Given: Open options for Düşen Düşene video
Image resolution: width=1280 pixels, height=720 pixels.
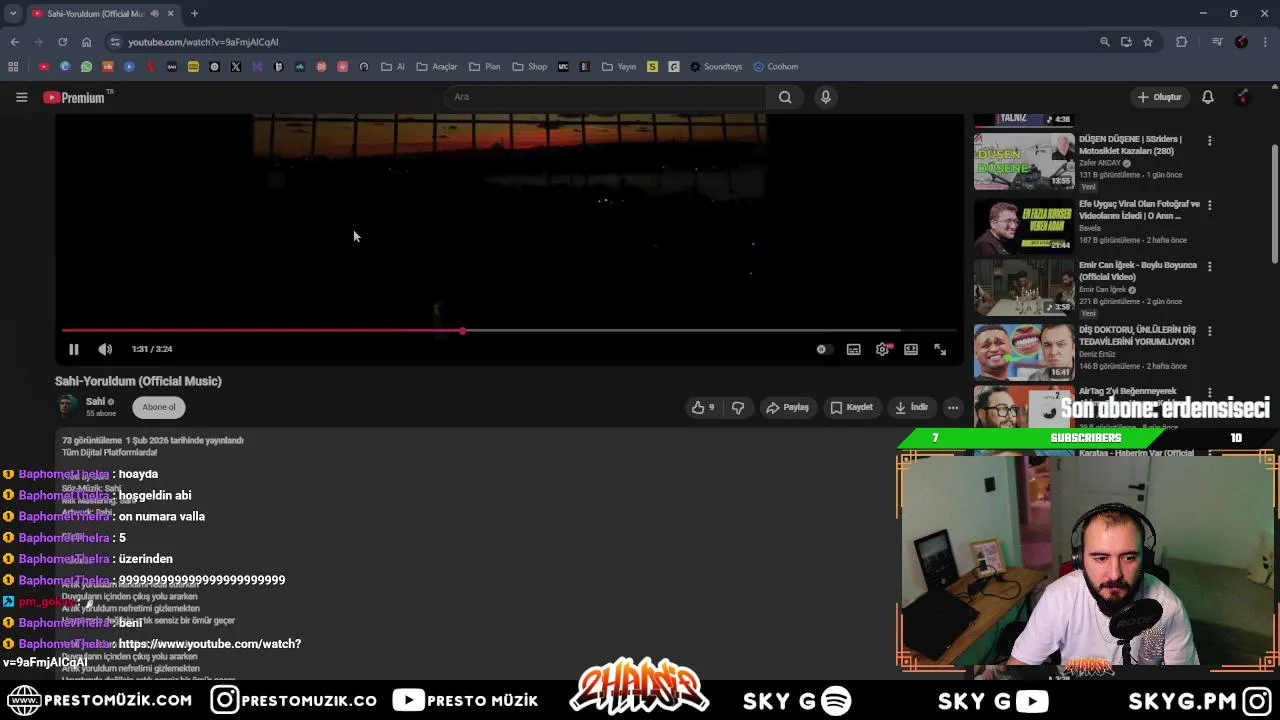Looking at the screenshot, I should 1209,141.
